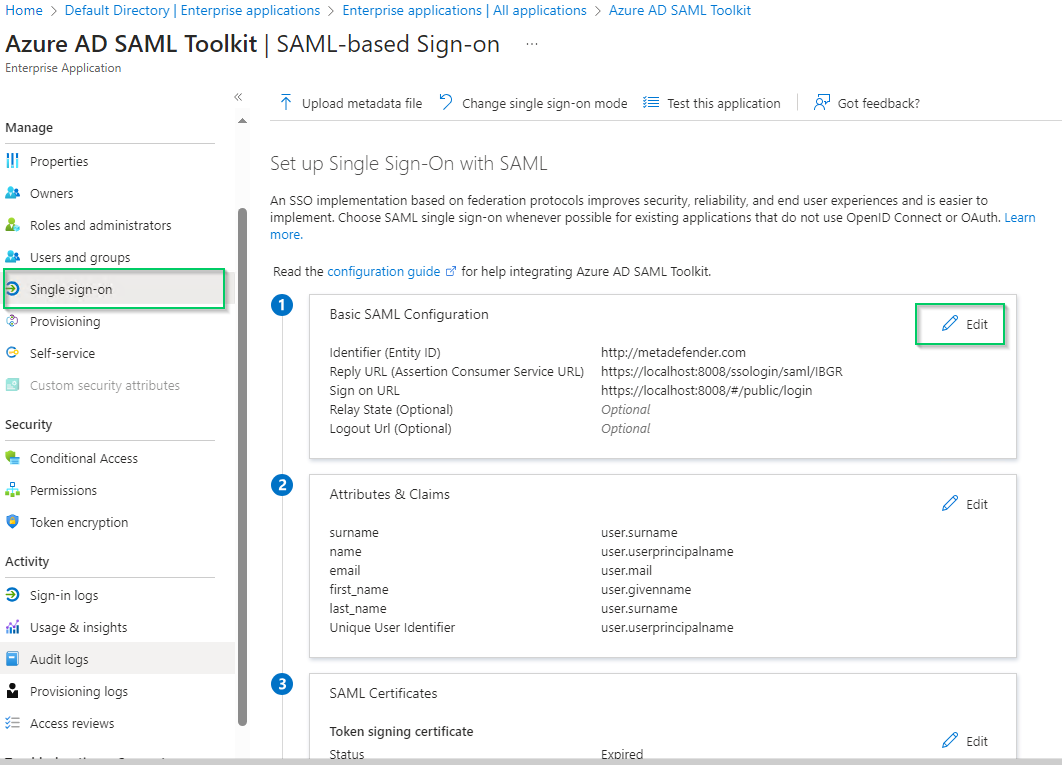Click the pencil icon for SAML Certificates
Viewport: 1062px width, 765px height.
tap(950, 740)
